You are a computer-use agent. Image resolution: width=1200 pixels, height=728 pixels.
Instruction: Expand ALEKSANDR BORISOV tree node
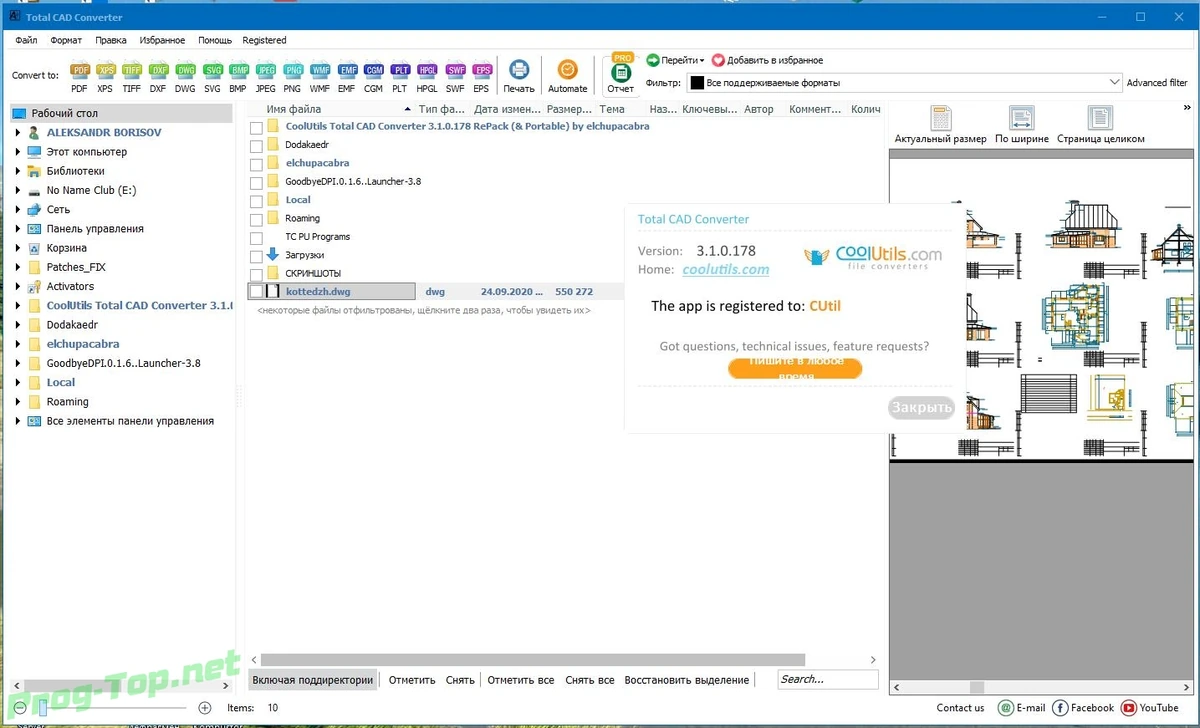18,133
